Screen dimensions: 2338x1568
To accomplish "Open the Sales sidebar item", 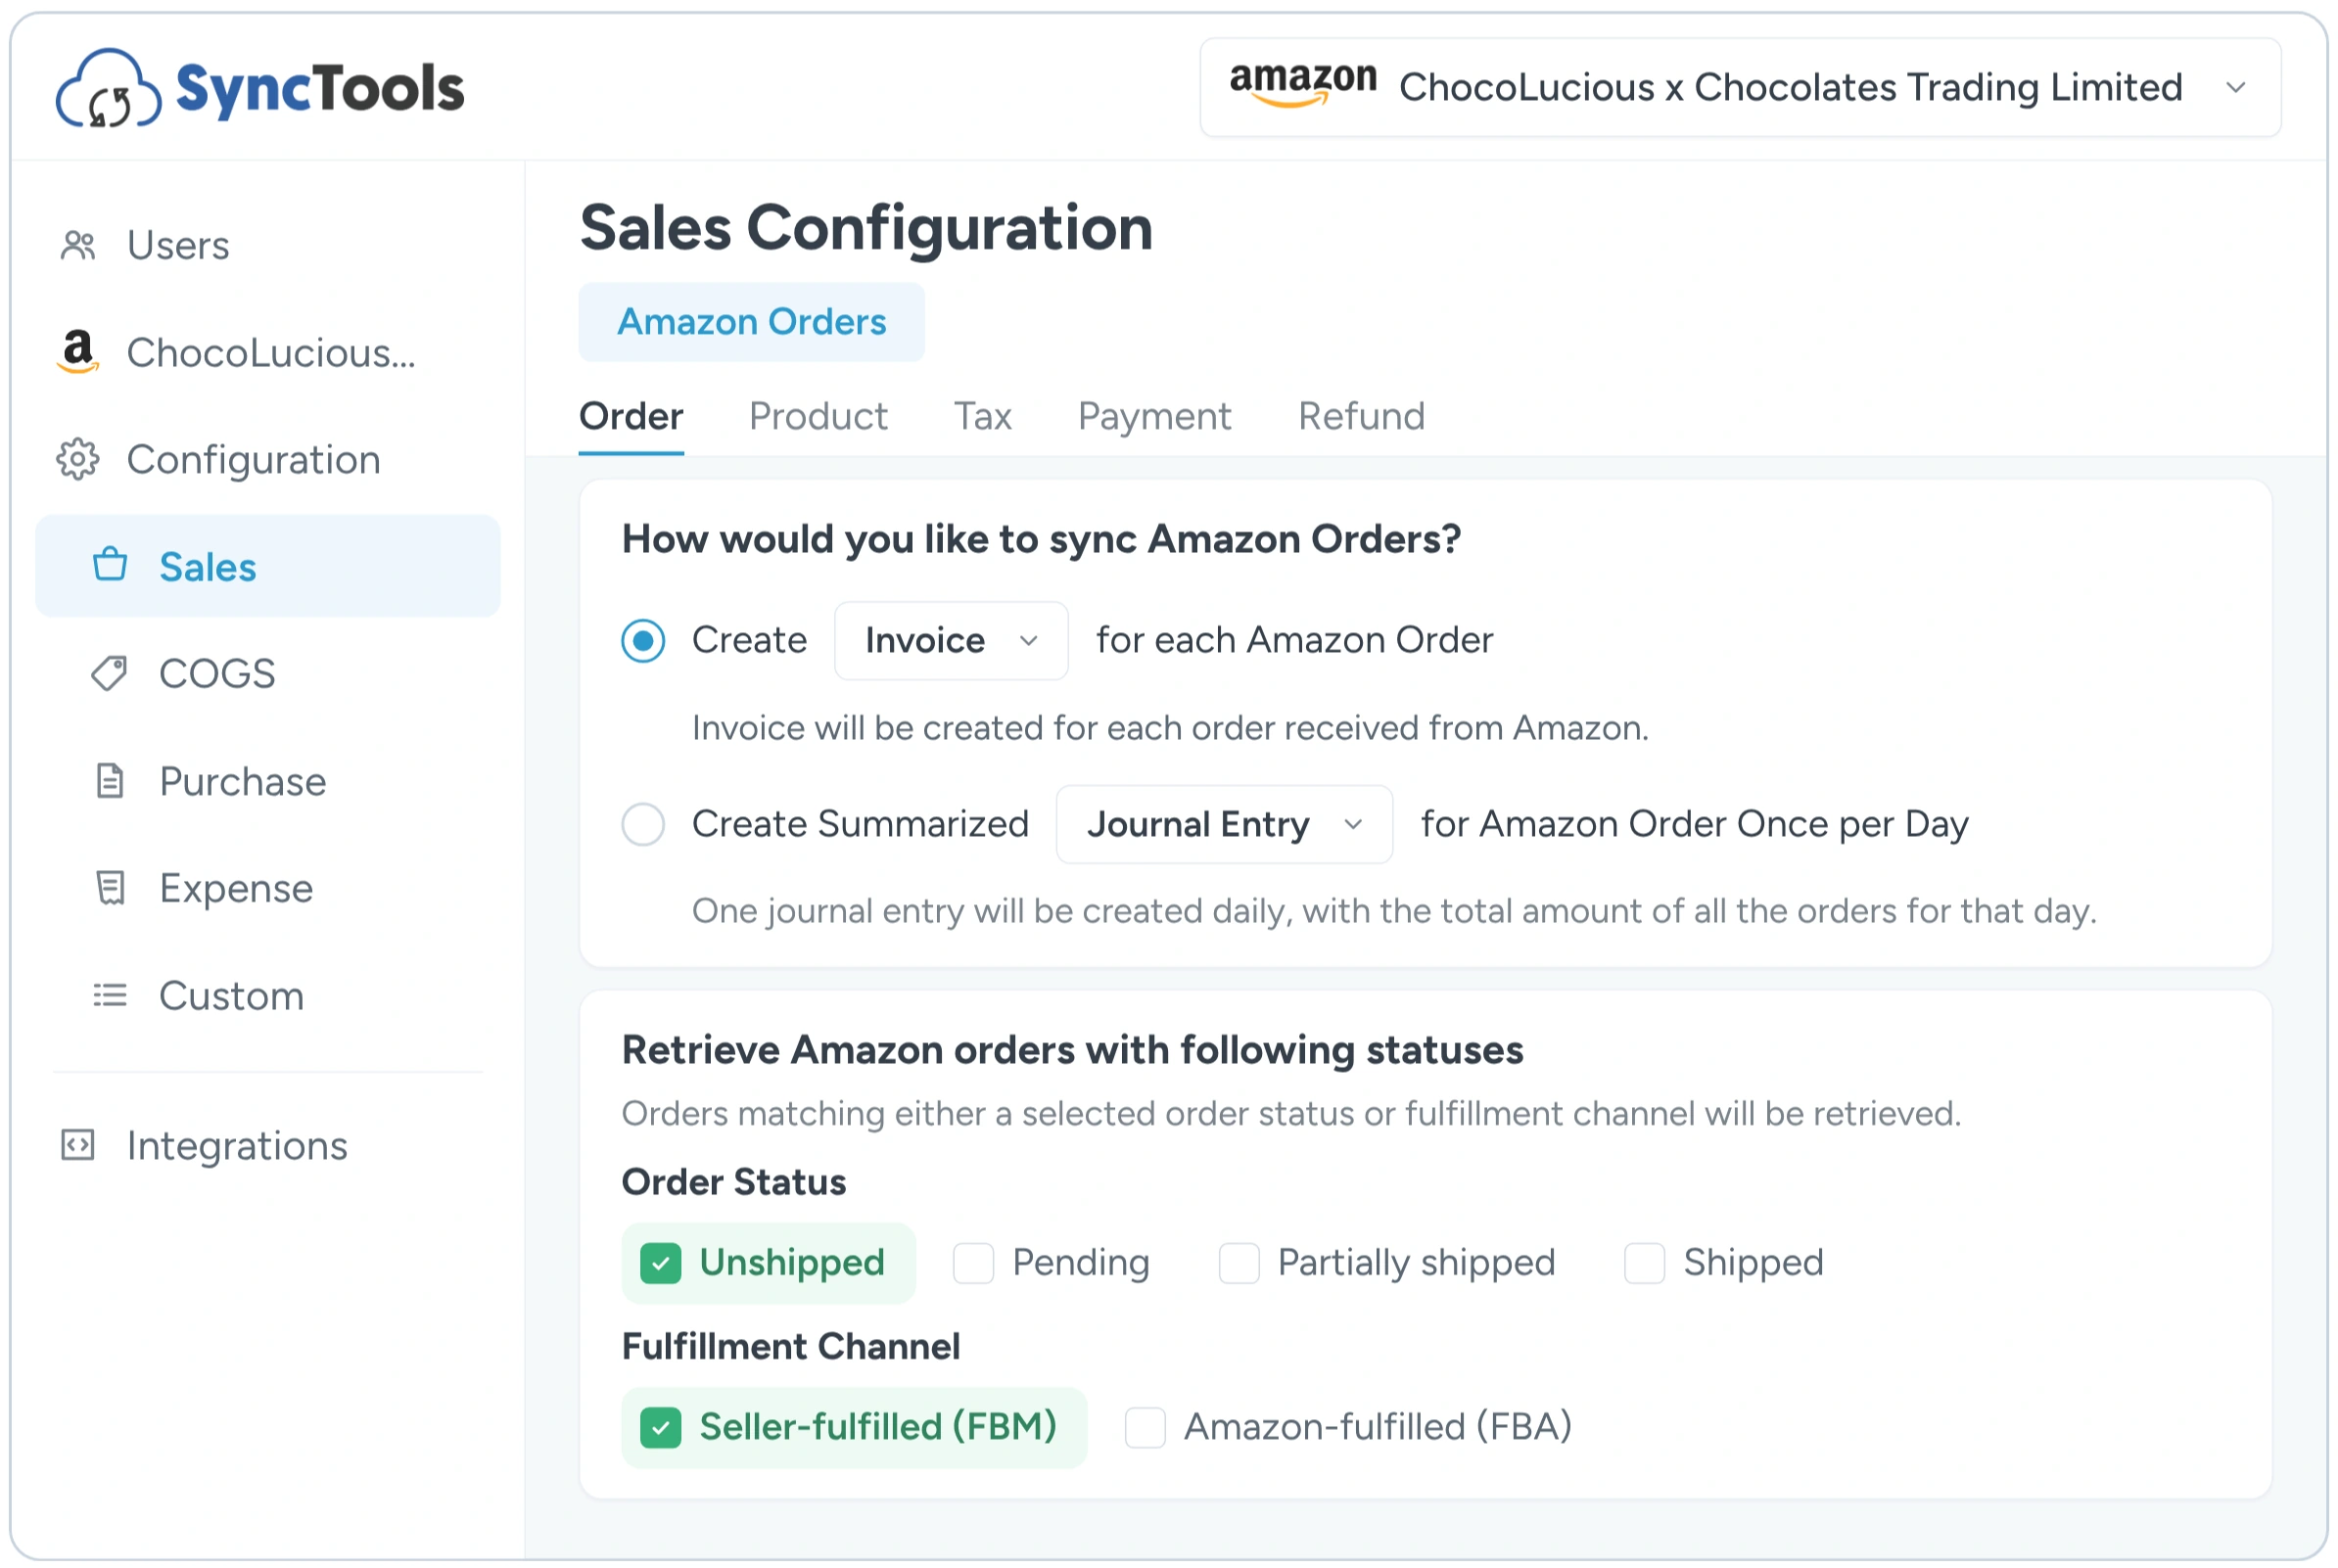I will click(x=267, y=566).
